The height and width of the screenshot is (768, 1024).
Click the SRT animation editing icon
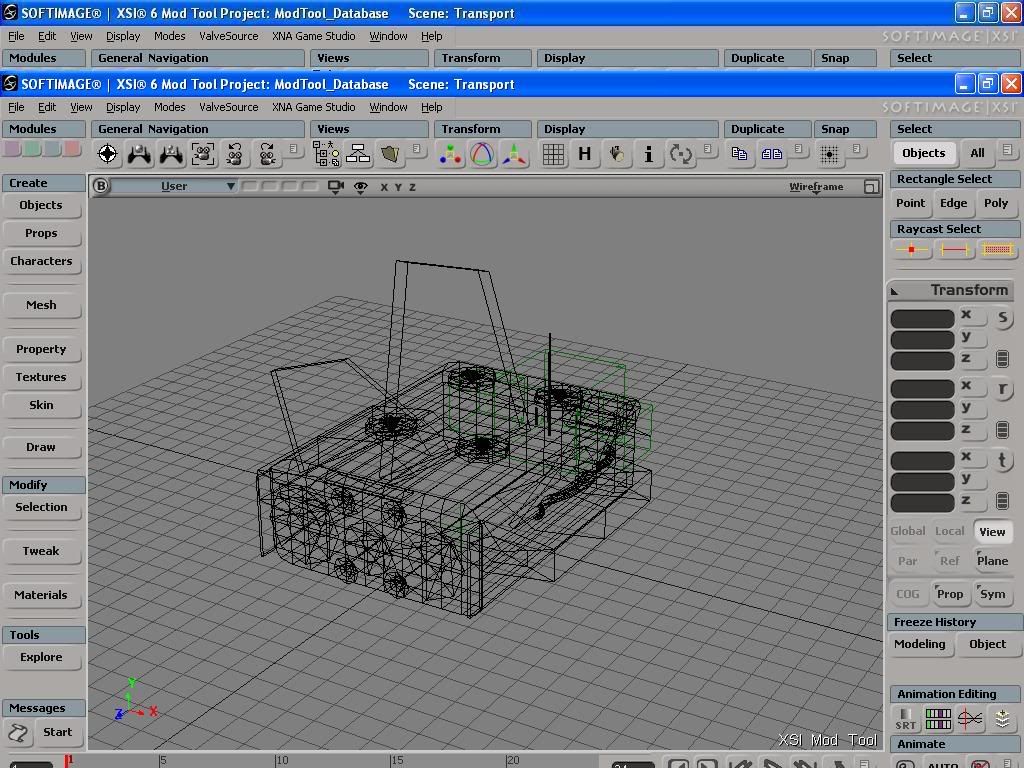pos(905,719)
